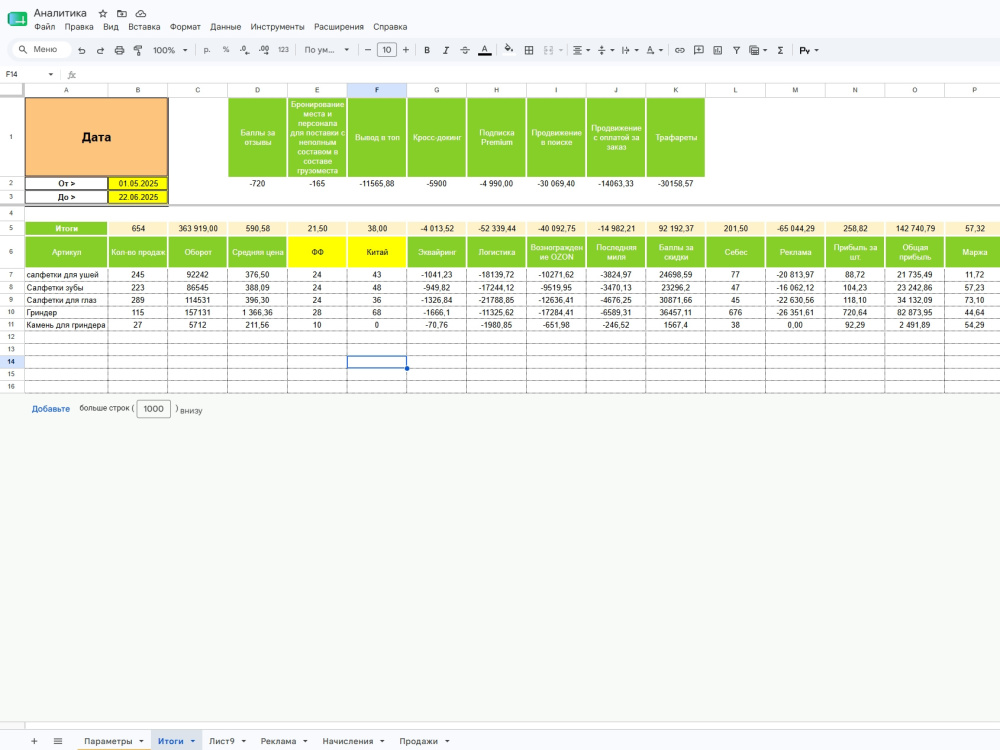The height and width of the screenshot is (750, 1000).
Task: Click the Merge cells icon
Action: point(548,50)
